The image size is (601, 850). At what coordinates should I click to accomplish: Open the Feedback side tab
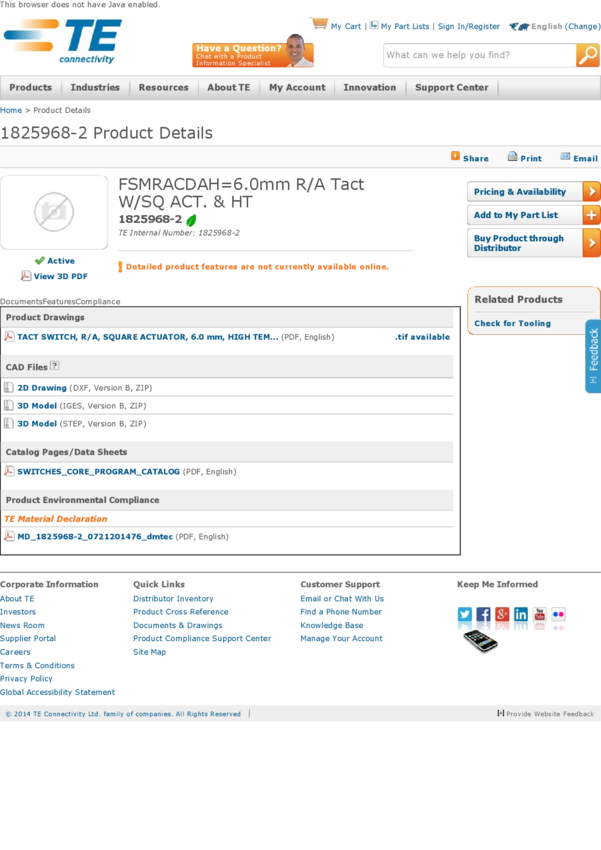coord(593,356)
